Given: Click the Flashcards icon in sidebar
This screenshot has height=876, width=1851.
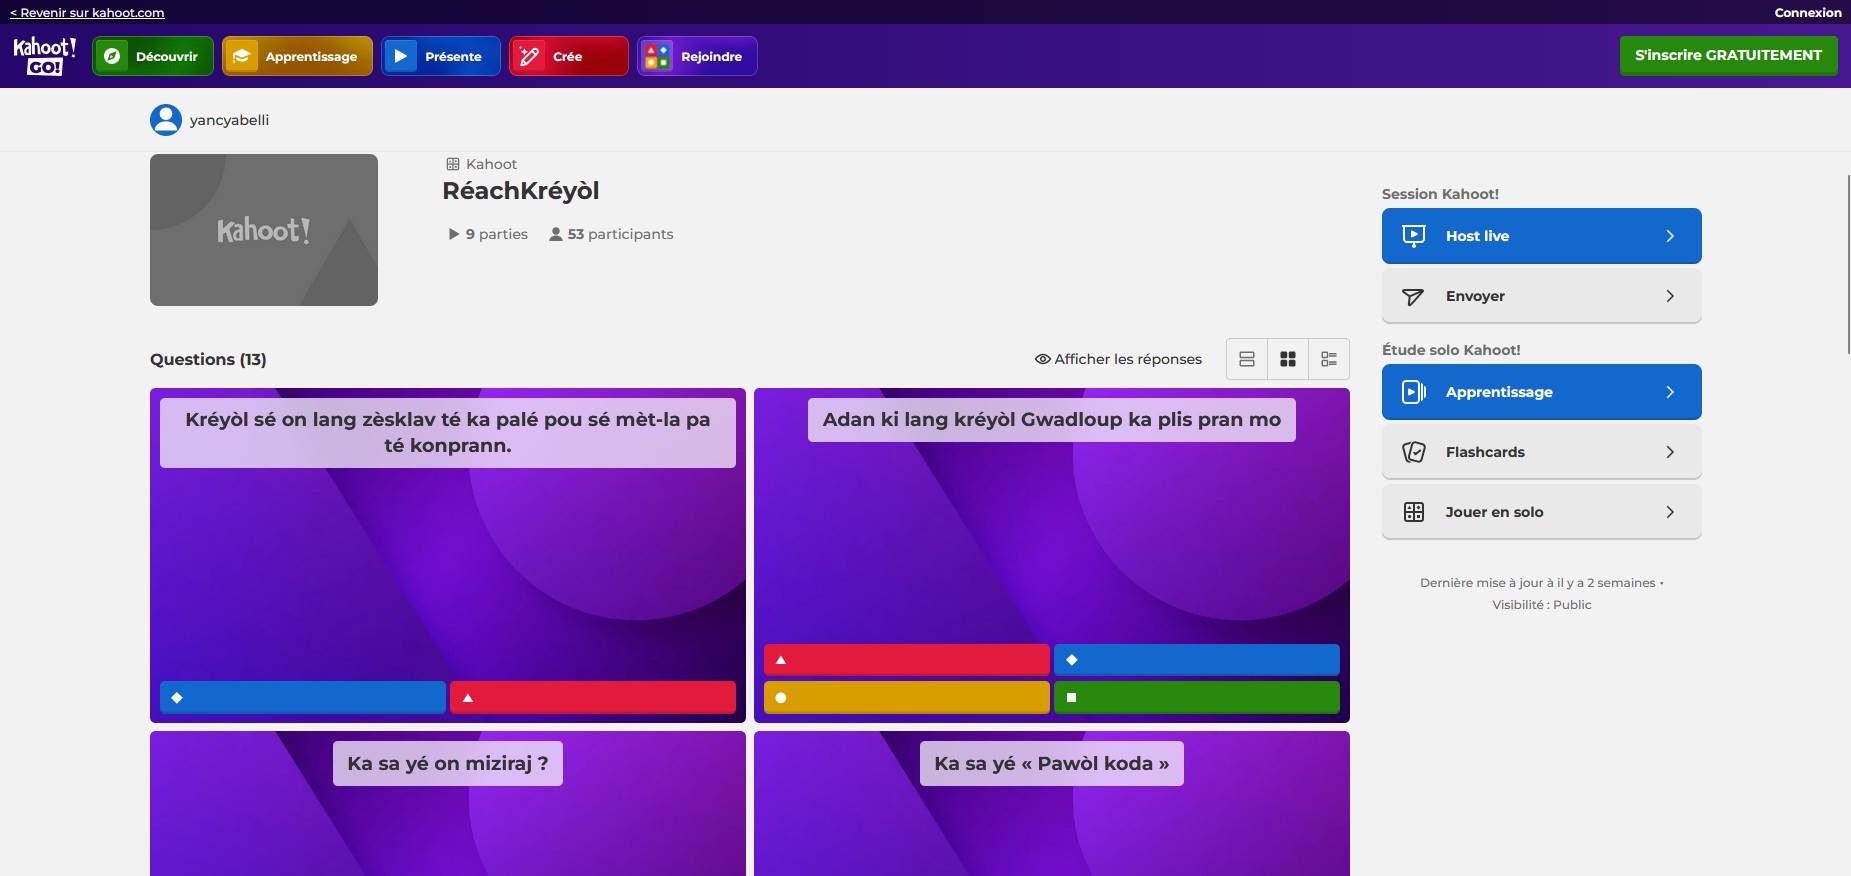Looking at the screenshot, I should click(1413, 452).
